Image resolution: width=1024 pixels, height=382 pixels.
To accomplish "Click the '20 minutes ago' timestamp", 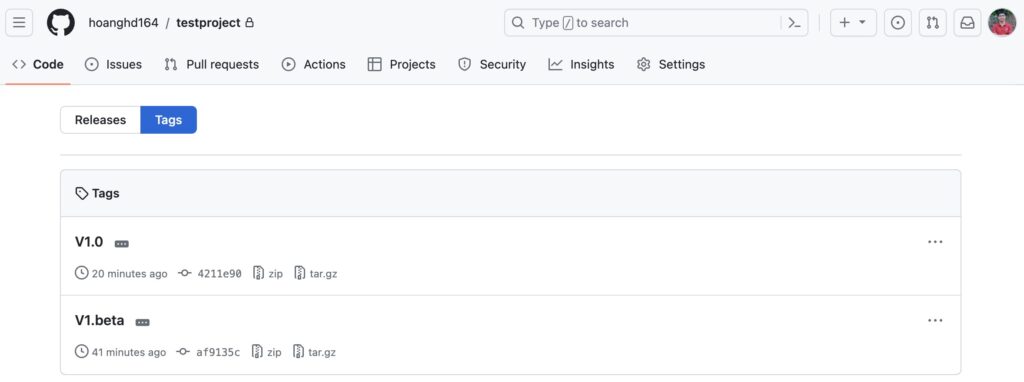I will click(x=129, y=274).
